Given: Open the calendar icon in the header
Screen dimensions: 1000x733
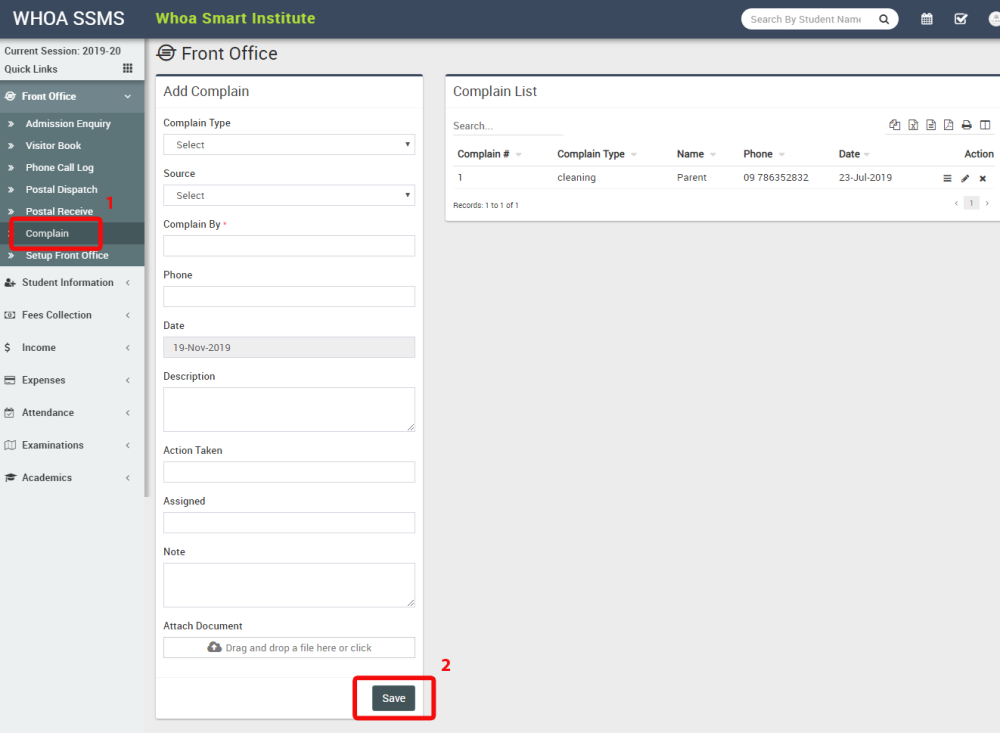Looking at the screenshot, I should [x=926, y=18].
